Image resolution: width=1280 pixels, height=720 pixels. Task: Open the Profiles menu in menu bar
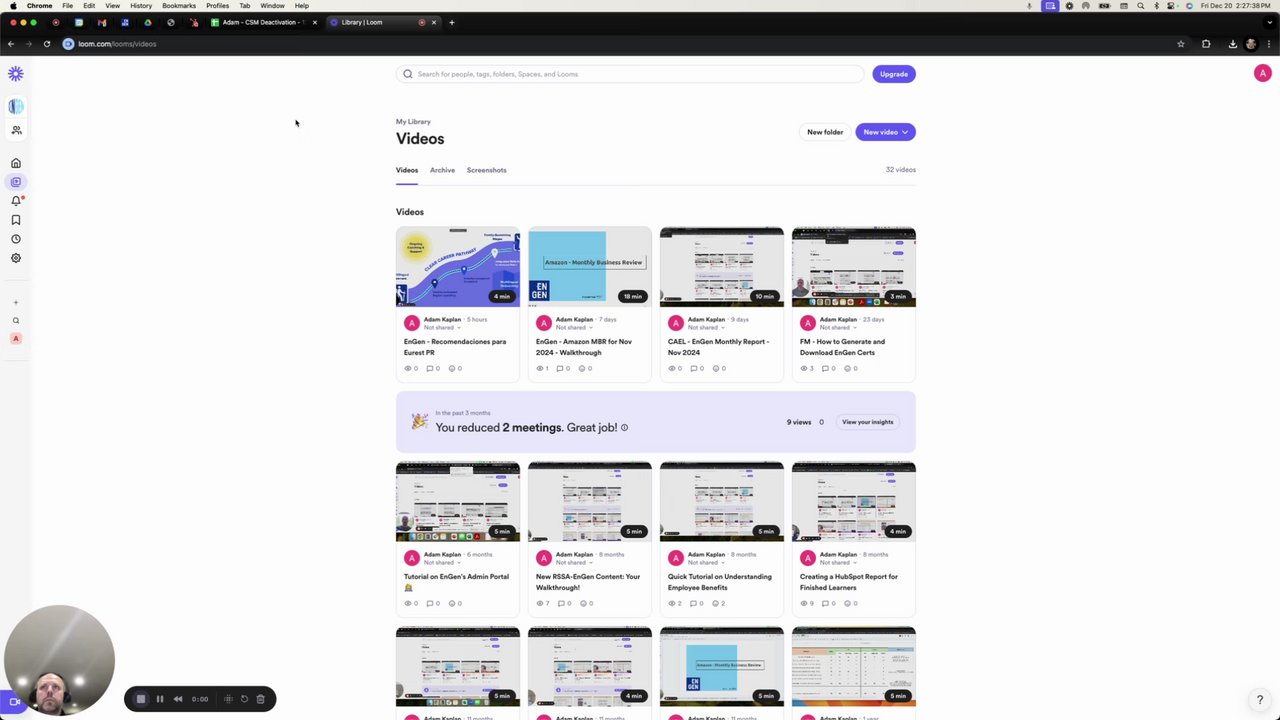click(x=217, y=6)
